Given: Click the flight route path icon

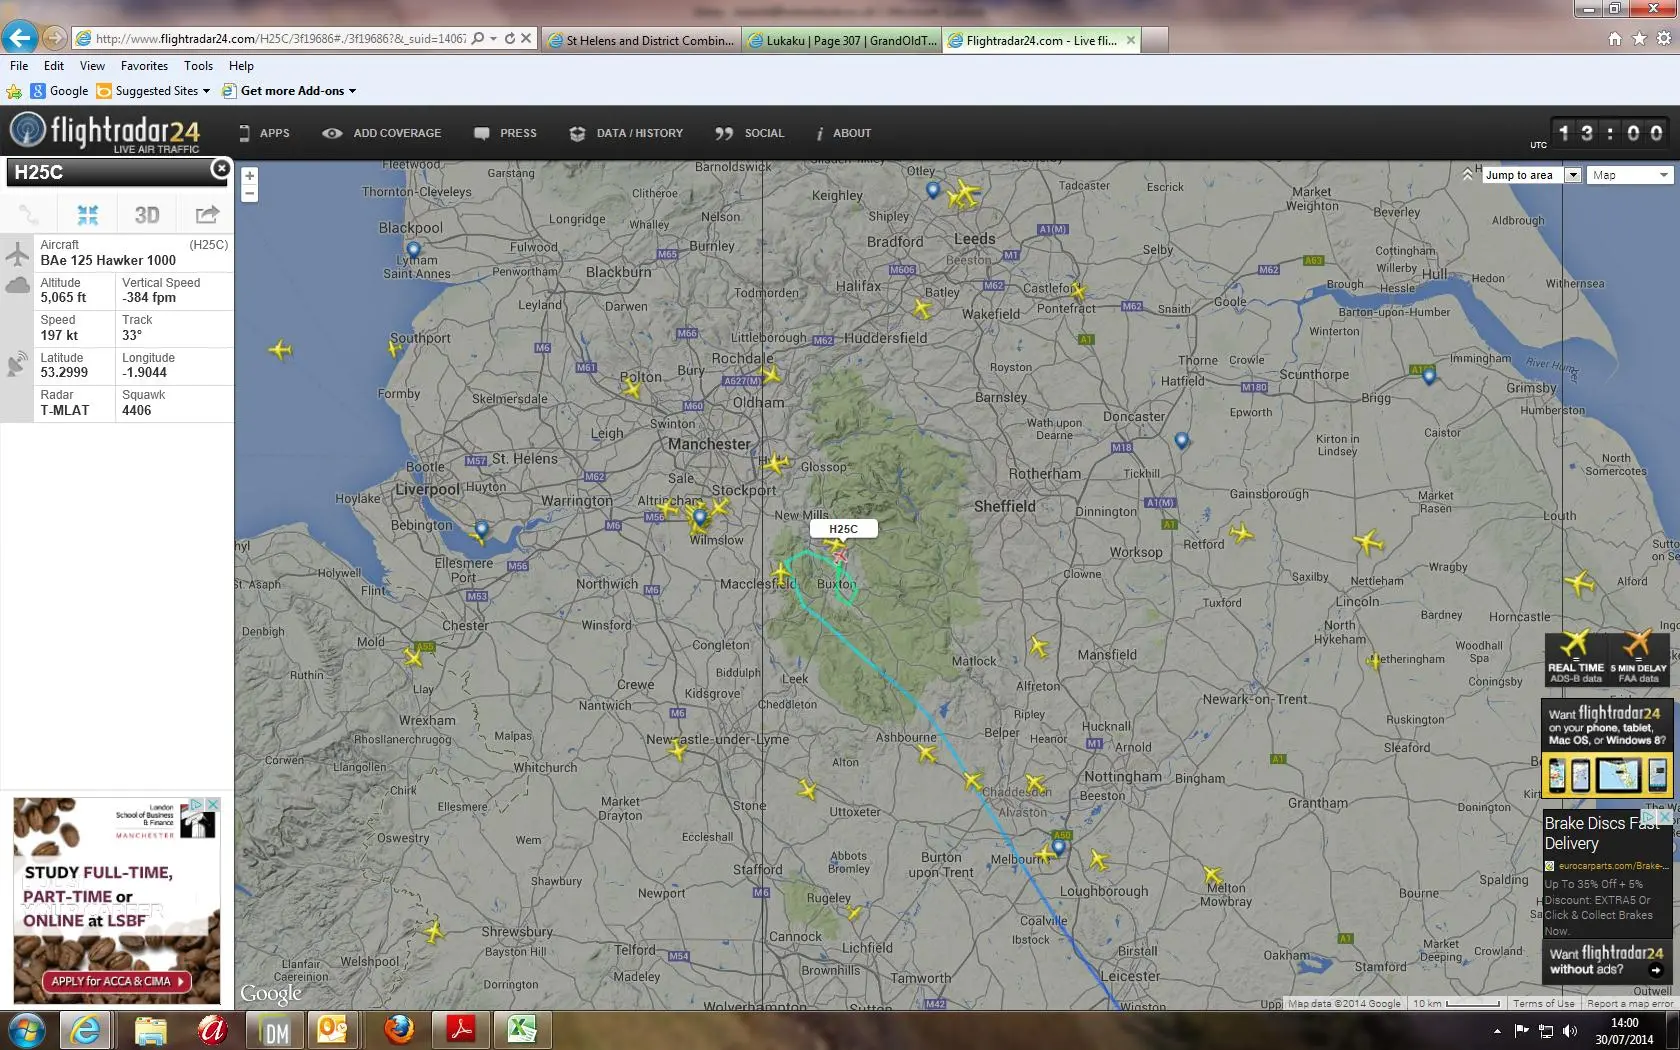Looking at the screenshot, I should coord(29,215).
